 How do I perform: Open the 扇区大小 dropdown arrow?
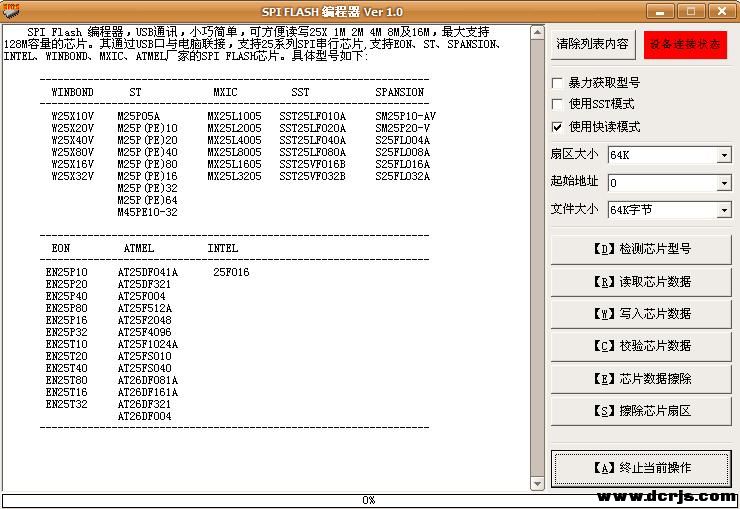(724, 155)
